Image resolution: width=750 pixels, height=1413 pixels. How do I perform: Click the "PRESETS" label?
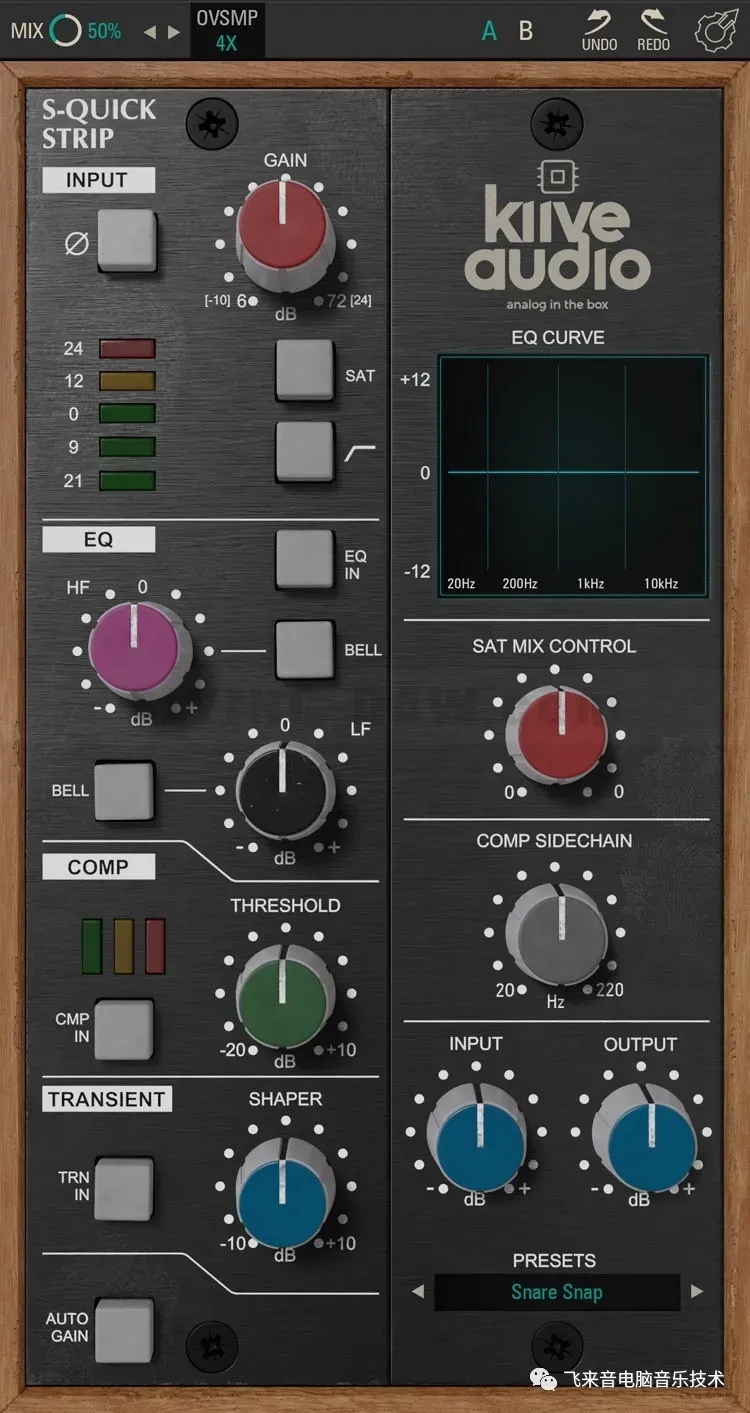tap(554, 1260)
